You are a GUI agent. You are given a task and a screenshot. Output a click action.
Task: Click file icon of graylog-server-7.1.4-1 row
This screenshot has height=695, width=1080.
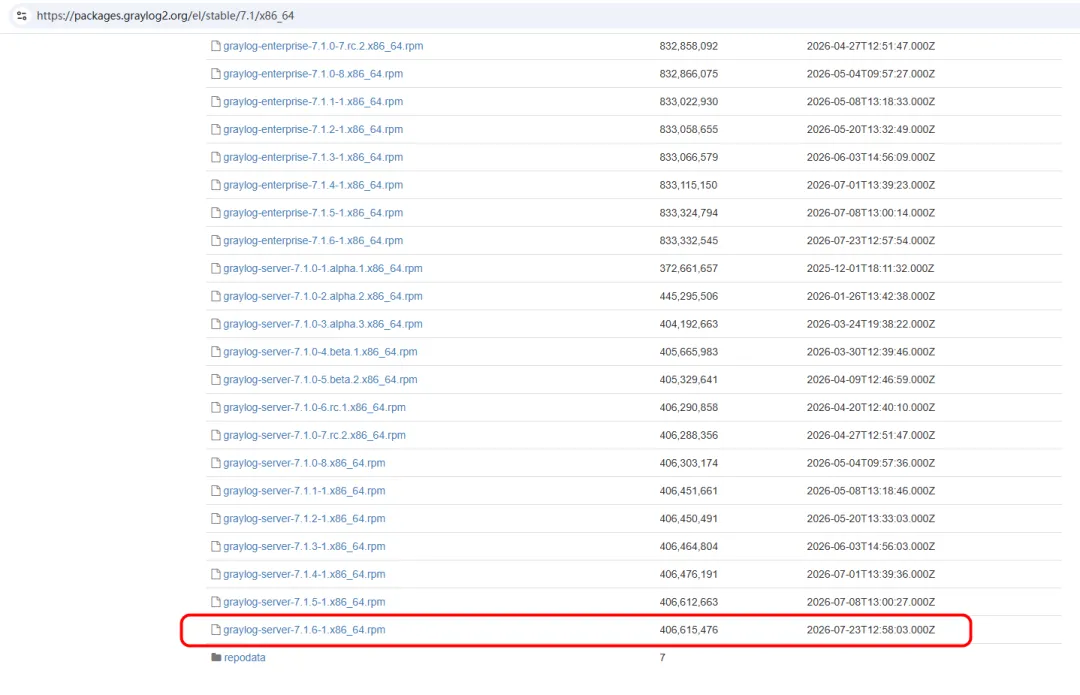[216, 574]
